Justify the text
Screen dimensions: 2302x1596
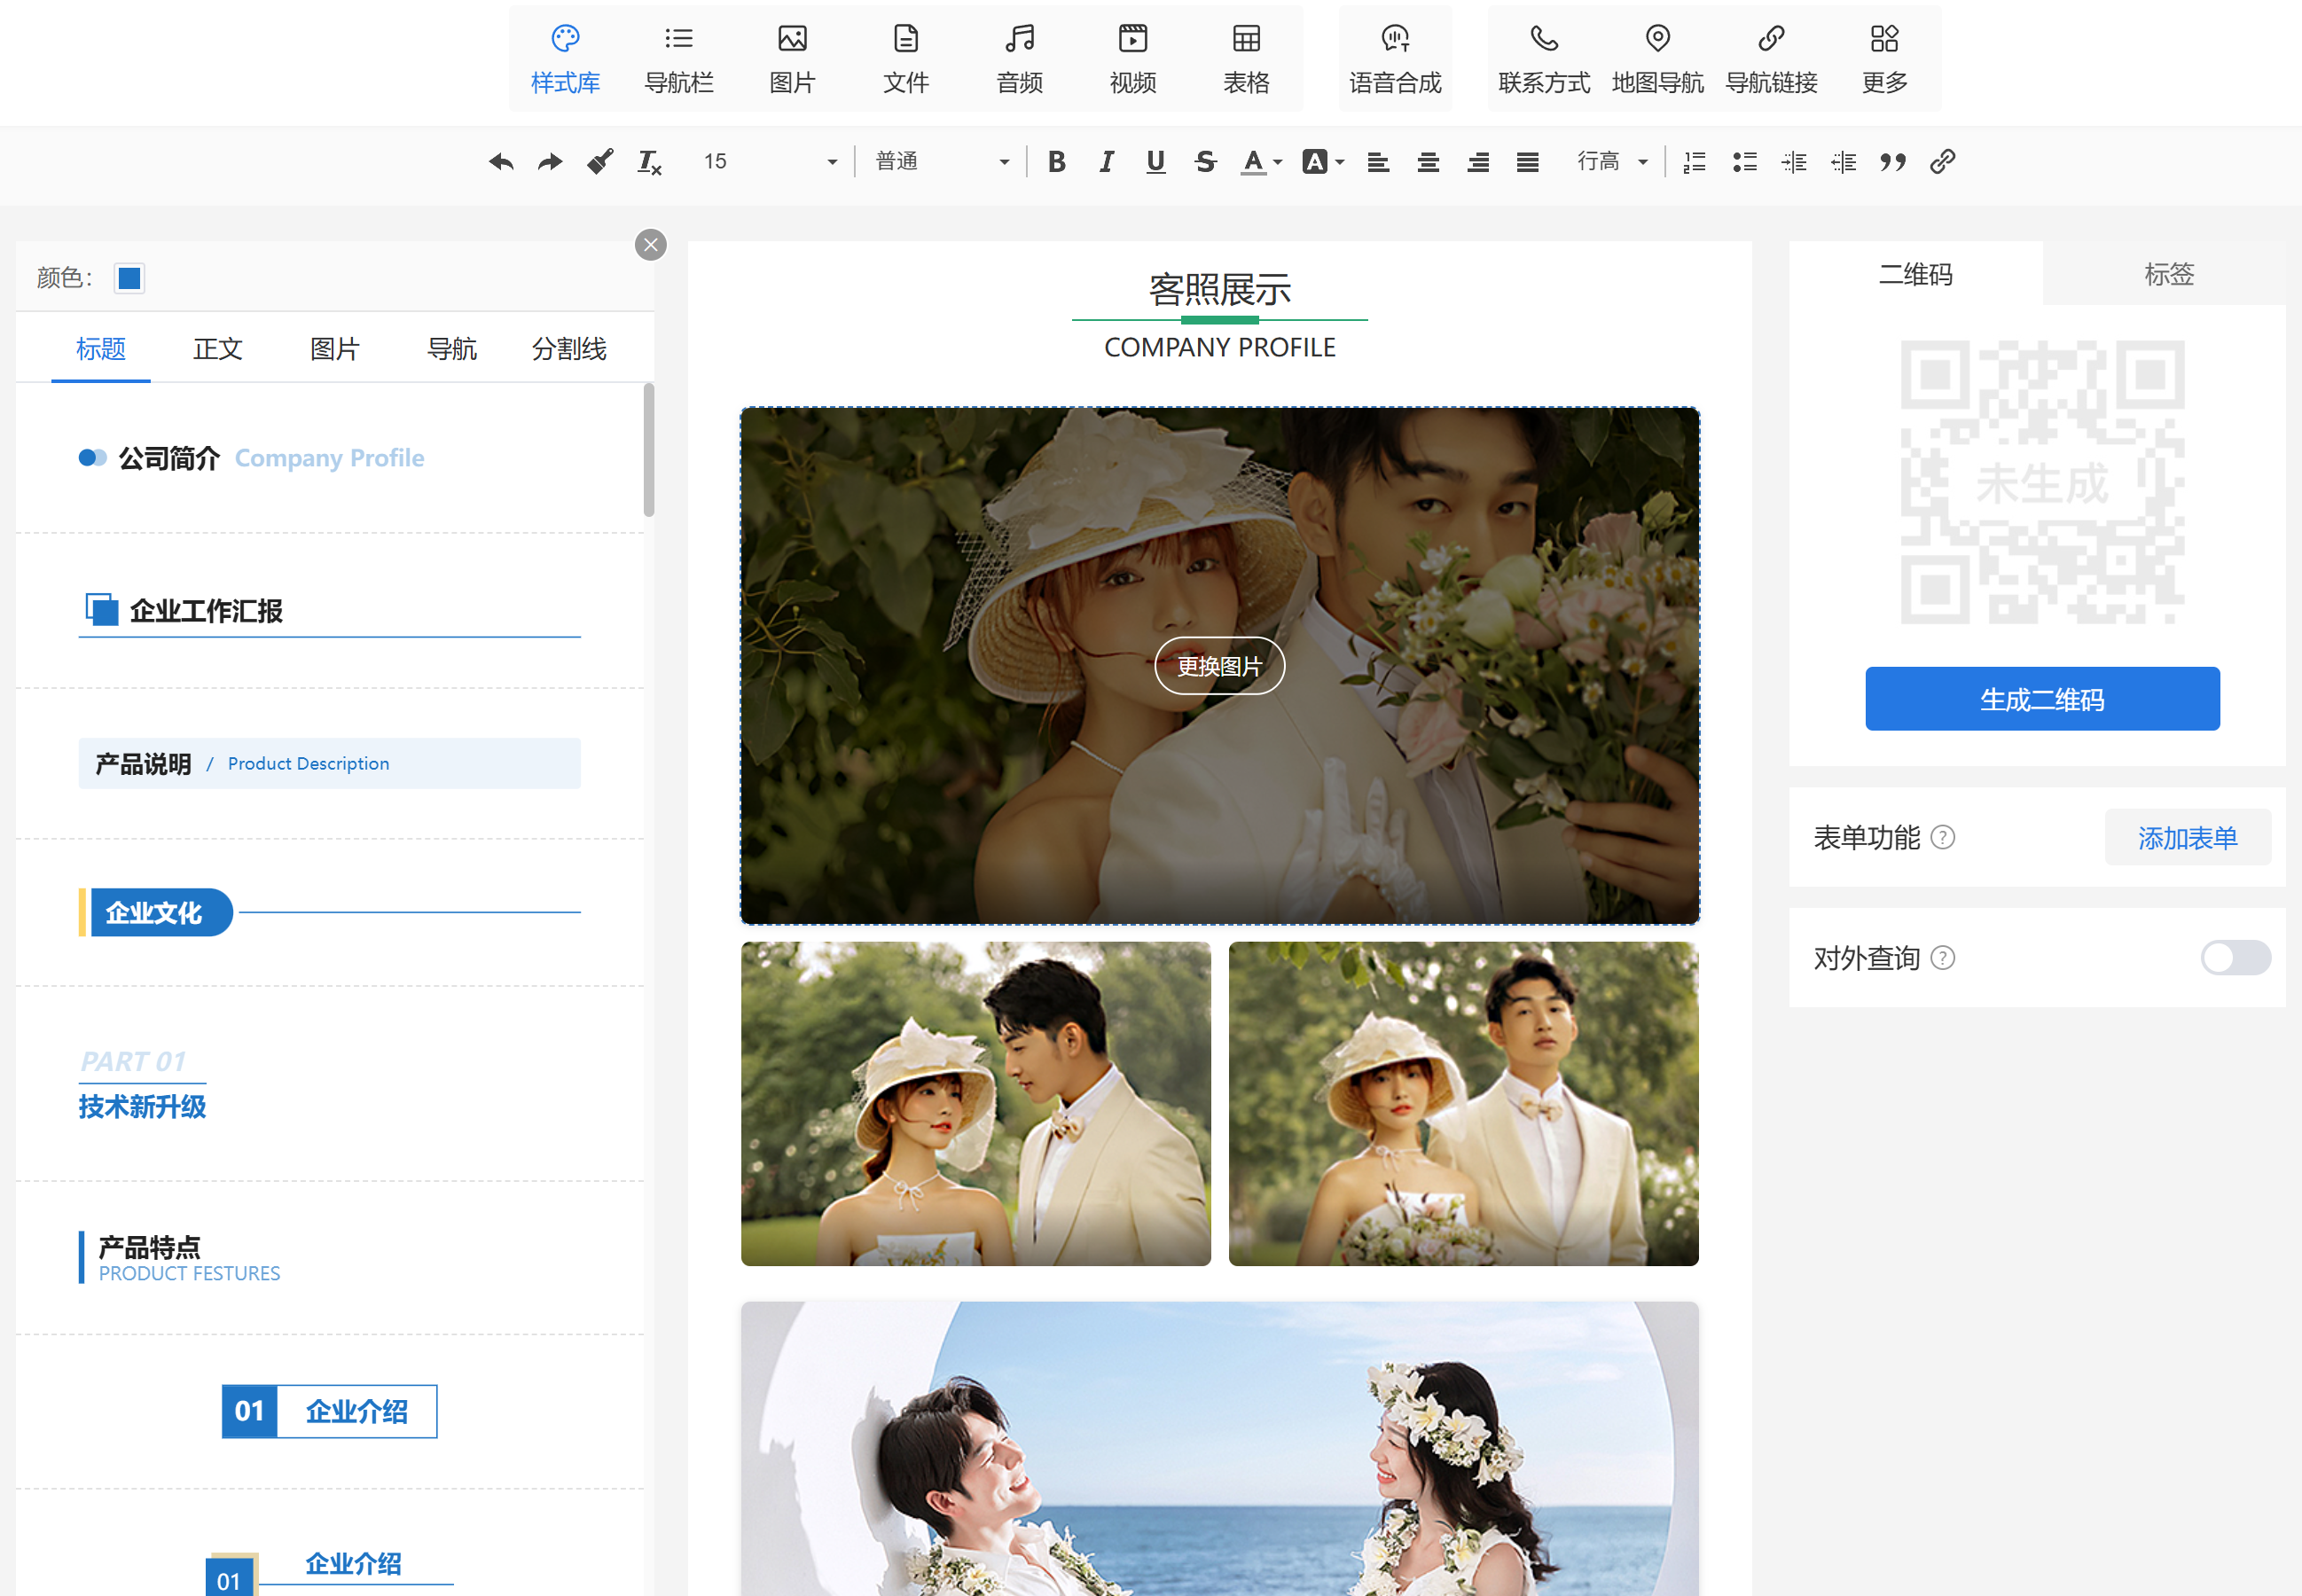1528,162
